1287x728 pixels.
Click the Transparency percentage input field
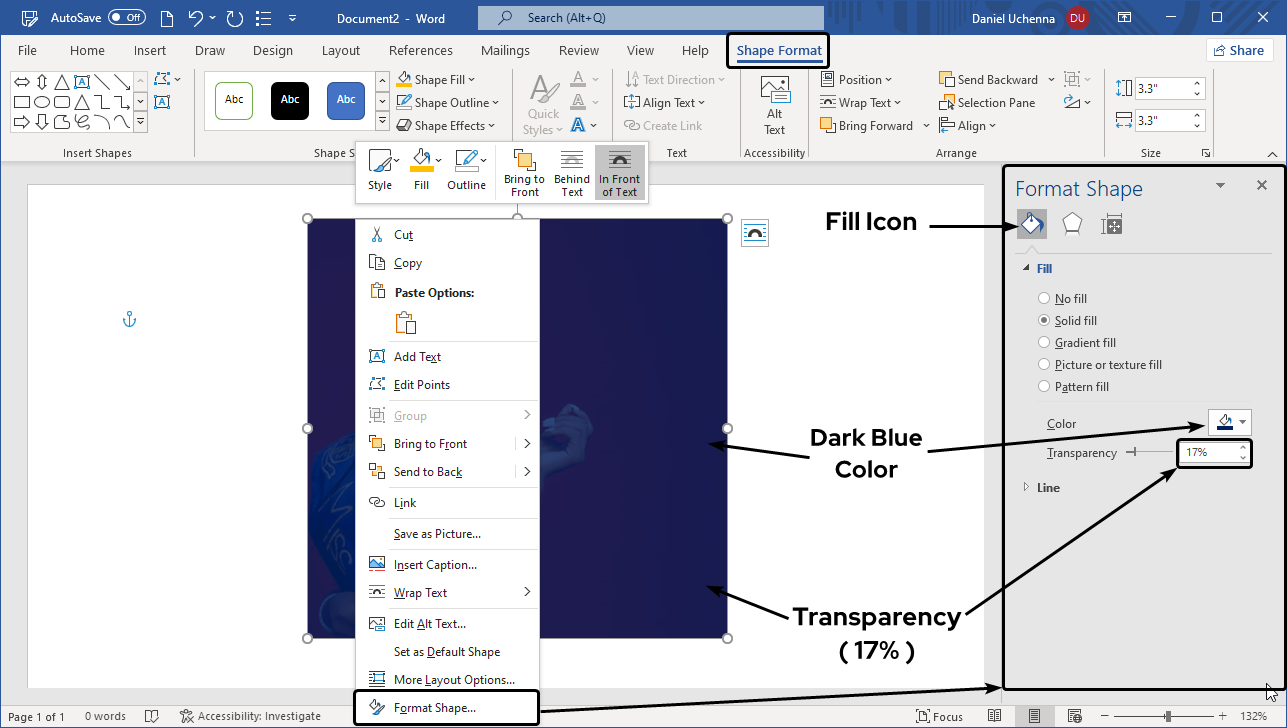coord(1207,453)
